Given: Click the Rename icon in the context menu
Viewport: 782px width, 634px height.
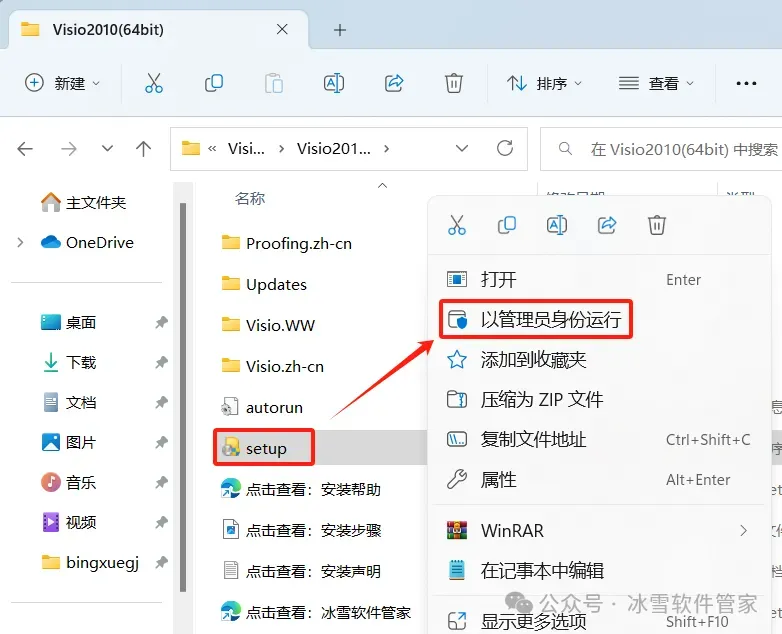Looking at the screenshot, I should [557, 225].
